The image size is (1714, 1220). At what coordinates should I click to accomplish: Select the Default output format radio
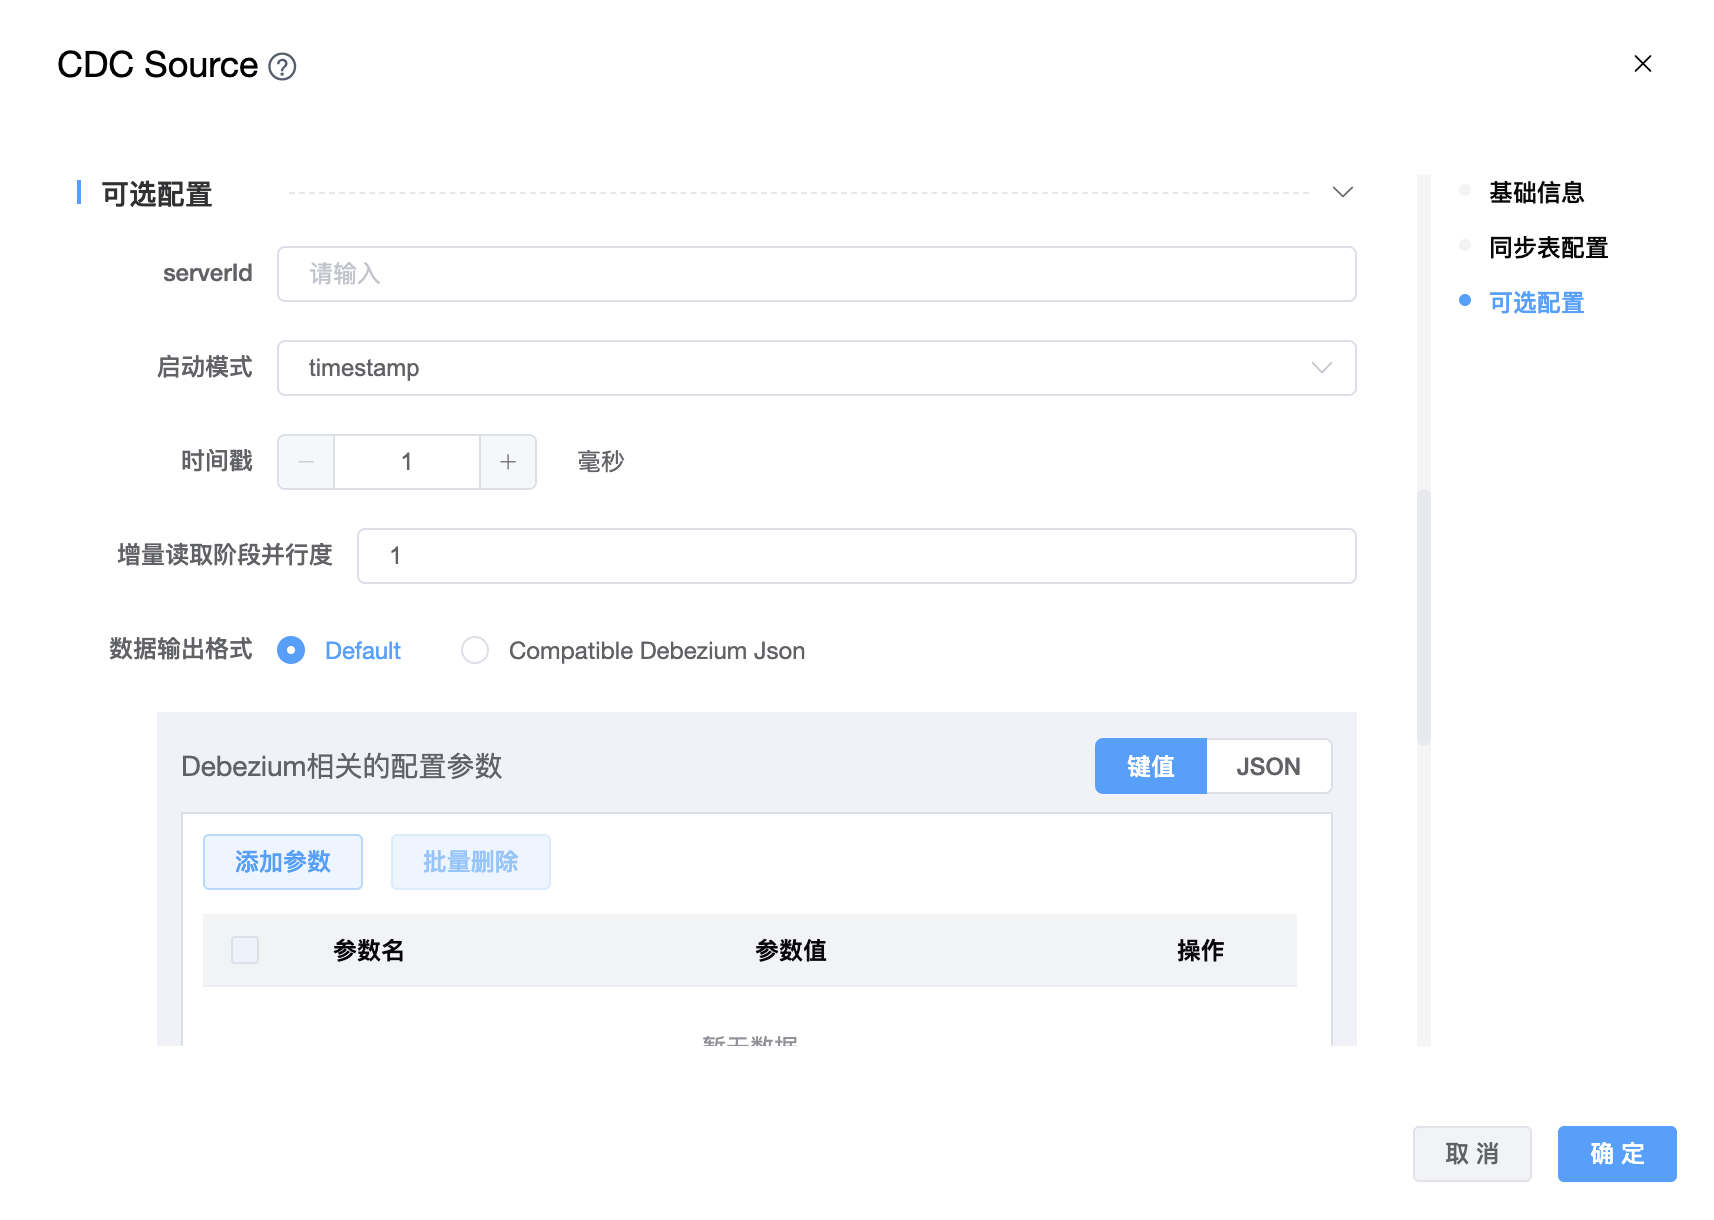(x=291, y=651)
